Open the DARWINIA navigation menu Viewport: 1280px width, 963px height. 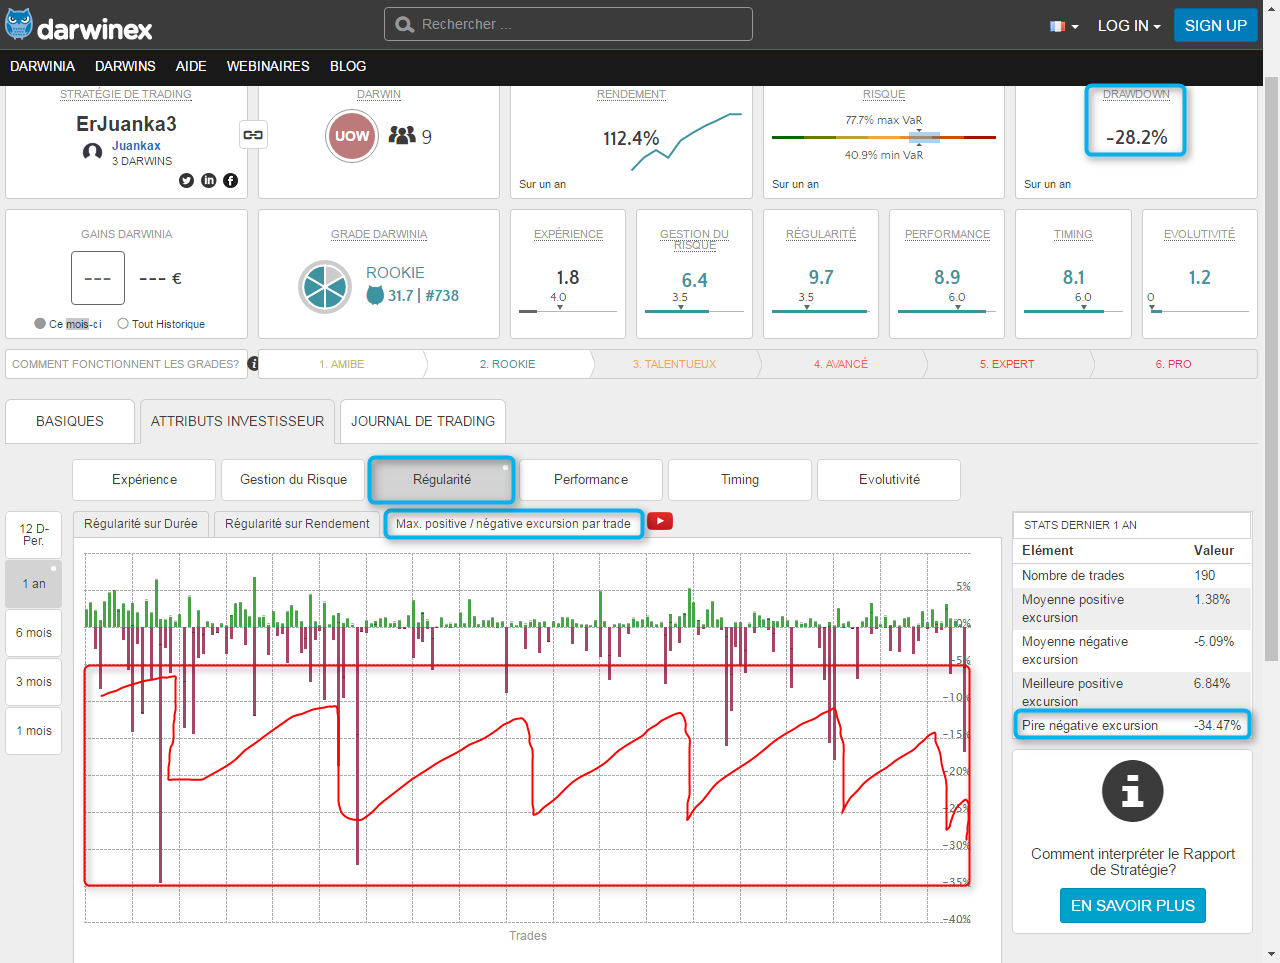(42, 66)
